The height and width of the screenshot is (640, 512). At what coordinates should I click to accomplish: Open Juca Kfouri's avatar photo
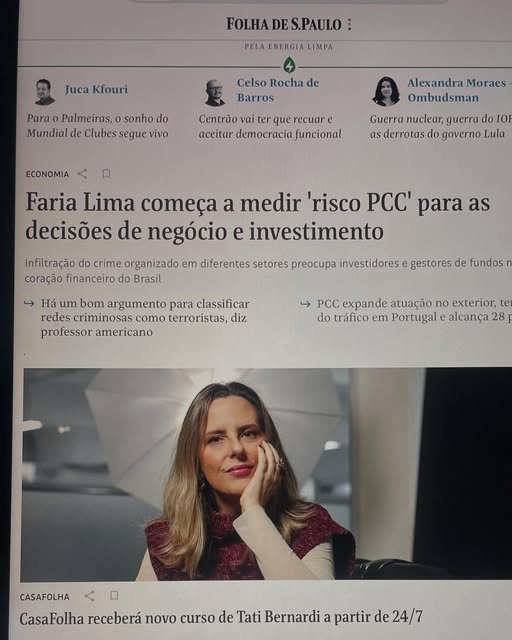click(x=44, y=92)
